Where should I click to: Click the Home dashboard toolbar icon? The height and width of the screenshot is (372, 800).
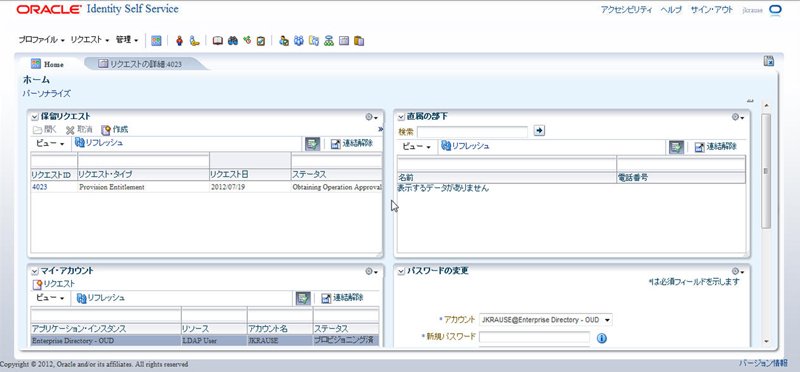156,40
